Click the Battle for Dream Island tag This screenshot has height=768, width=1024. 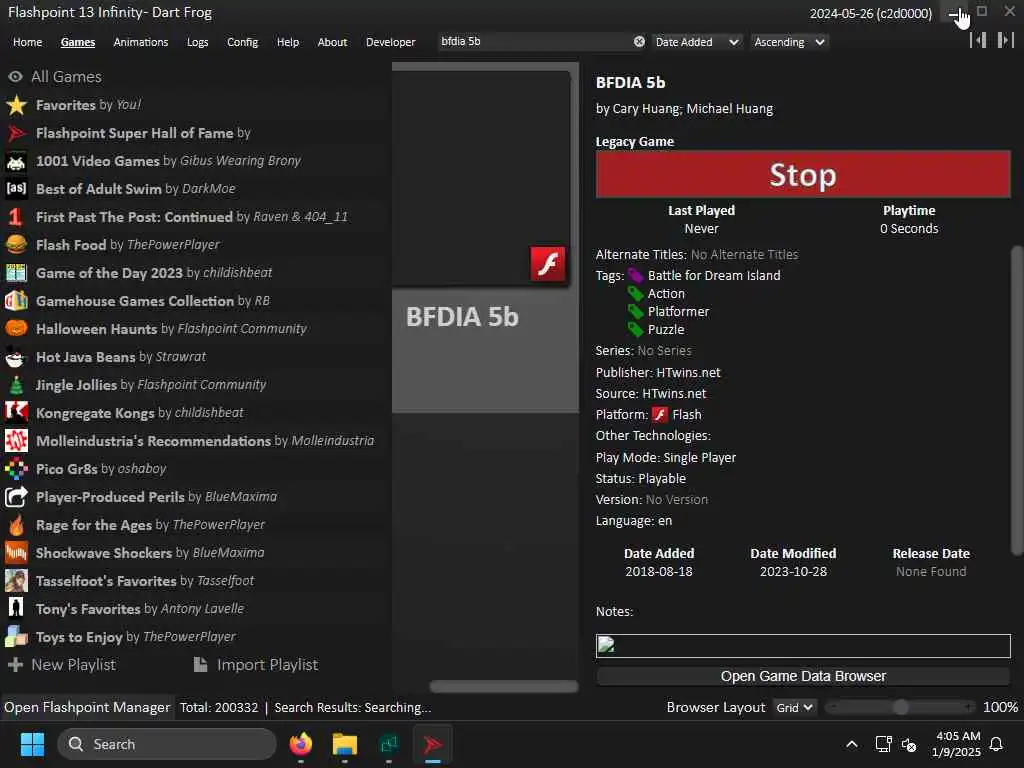click(x=714, y=276)
